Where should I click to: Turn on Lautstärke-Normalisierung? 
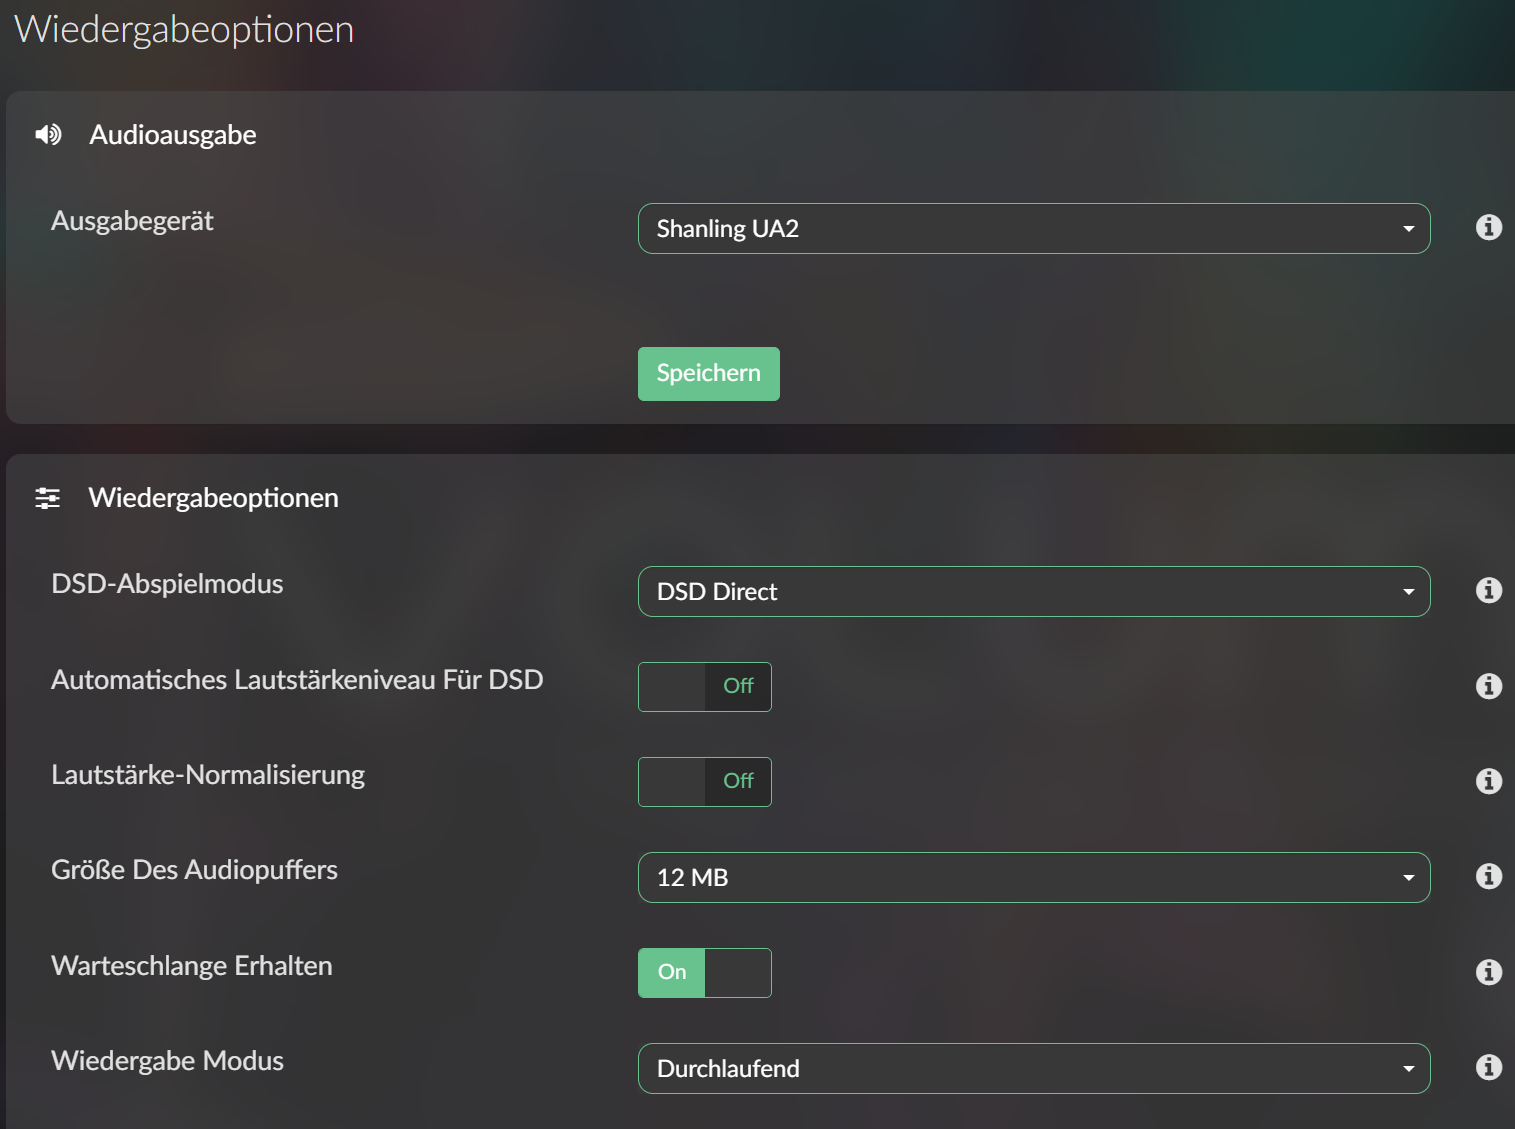[704, 781]
